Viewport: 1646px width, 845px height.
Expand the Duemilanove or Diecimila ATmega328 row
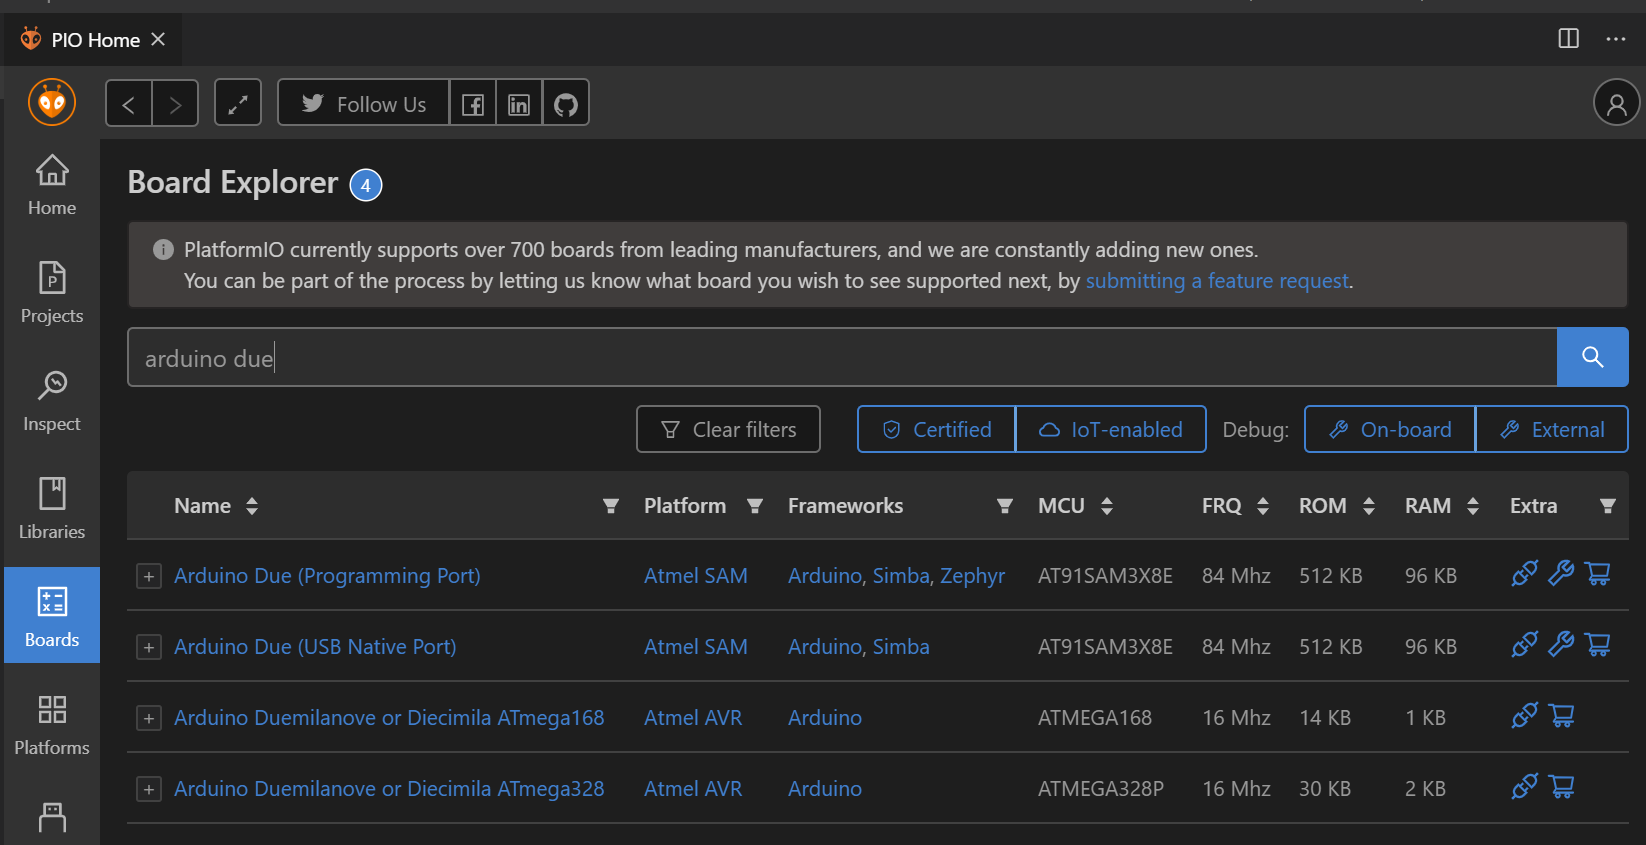coord(149,789)
